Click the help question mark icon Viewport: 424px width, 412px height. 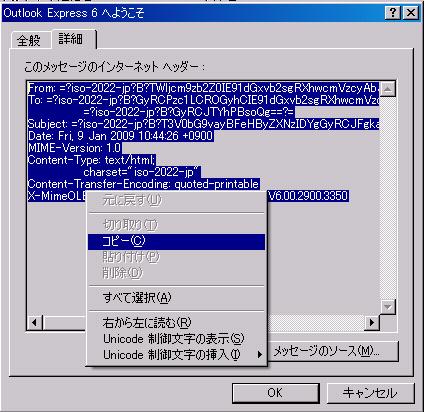pyautogui.click(x=393, y=13)
